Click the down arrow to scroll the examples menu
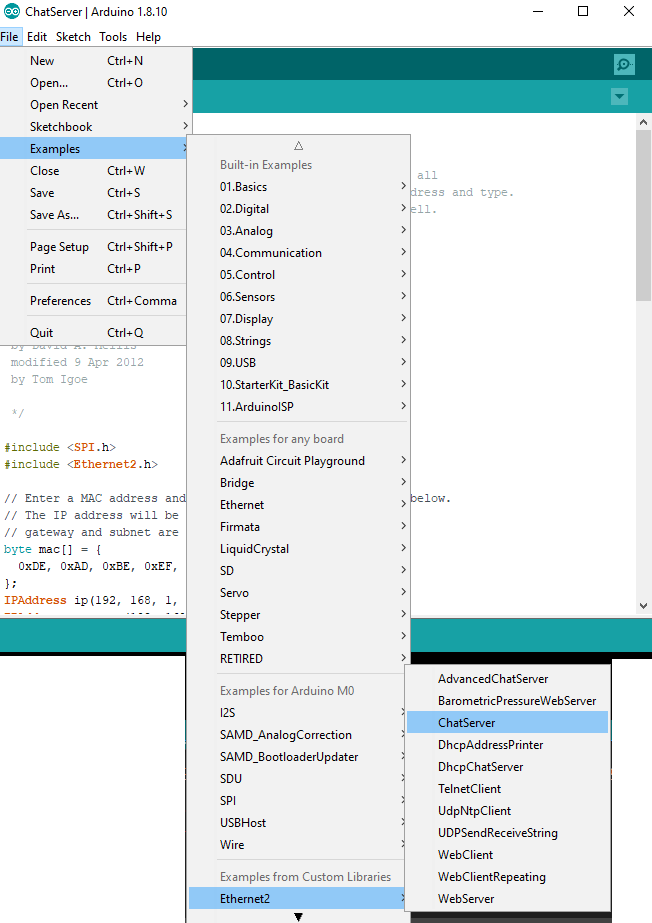 click(x=298, y=917)
